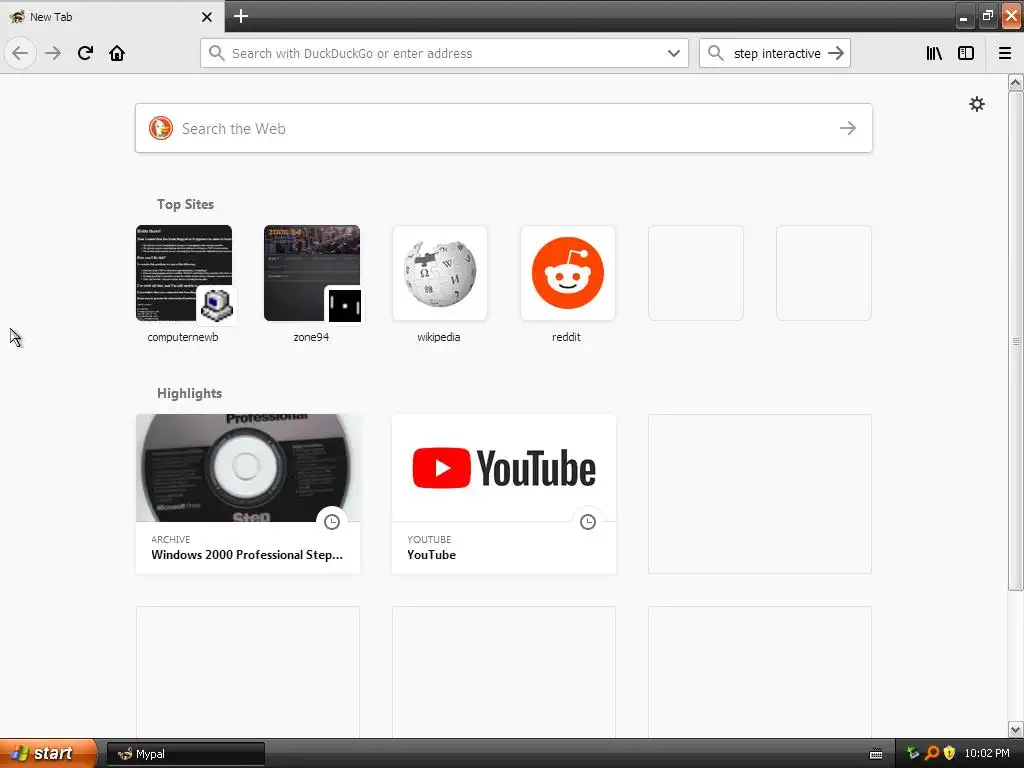Open the Windows Start menu
The image size is (1024, 768).
tap(48, 753)
